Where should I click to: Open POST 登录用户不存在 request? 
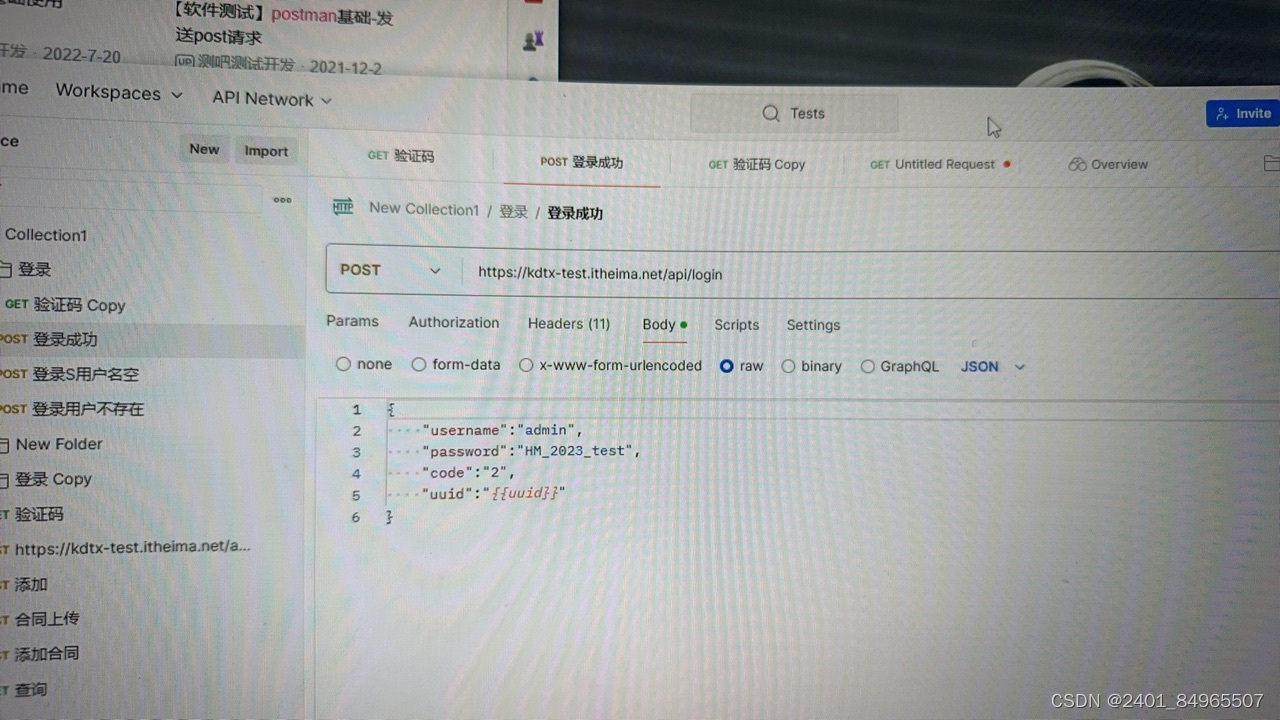pos(72,409)
